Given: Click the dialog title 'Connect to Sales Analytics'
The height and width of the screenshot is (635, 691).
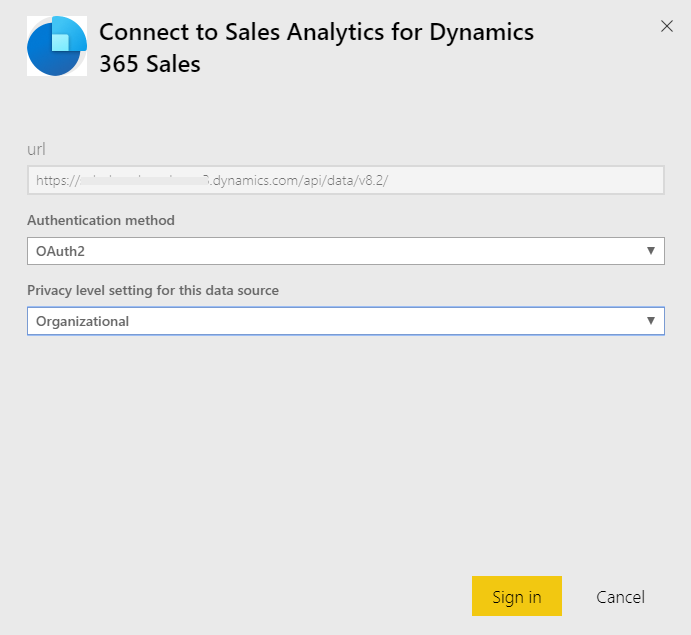Looking at the screenshot, I should [316, 48].
